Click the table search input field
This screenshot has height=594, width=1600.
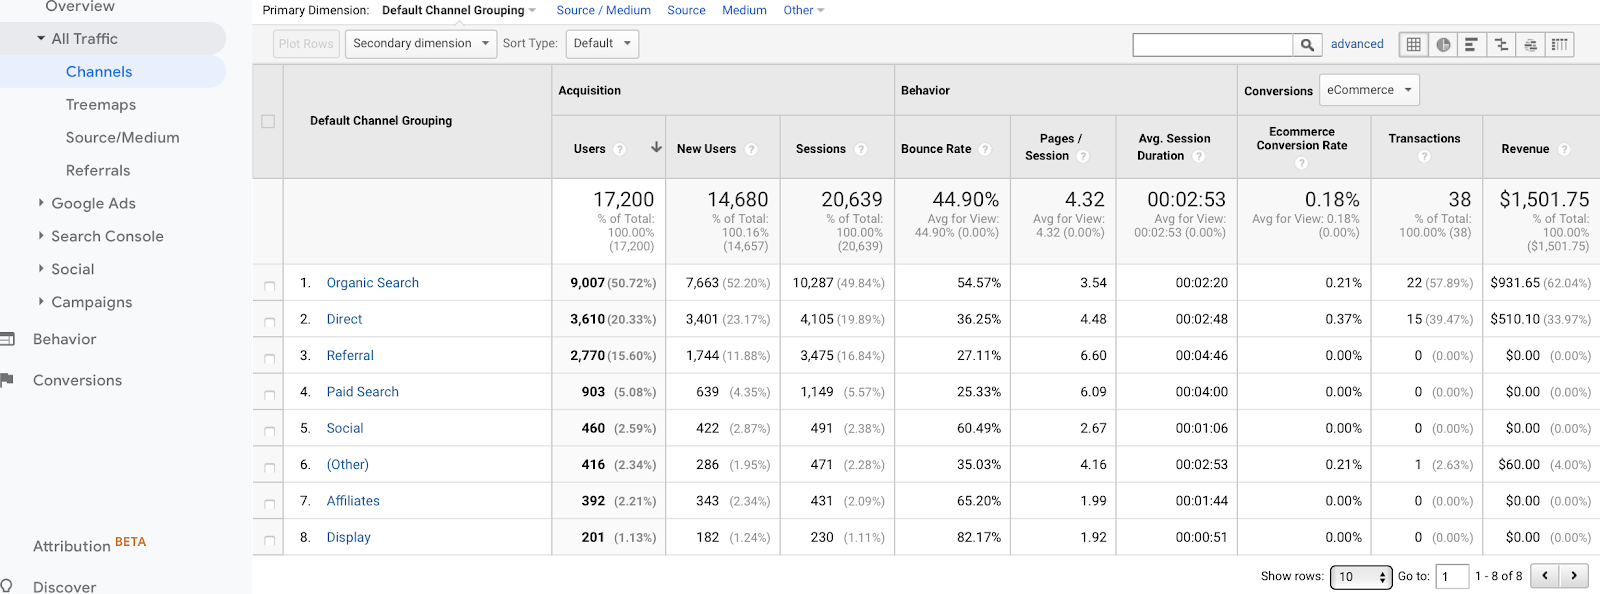(1213, 44)
